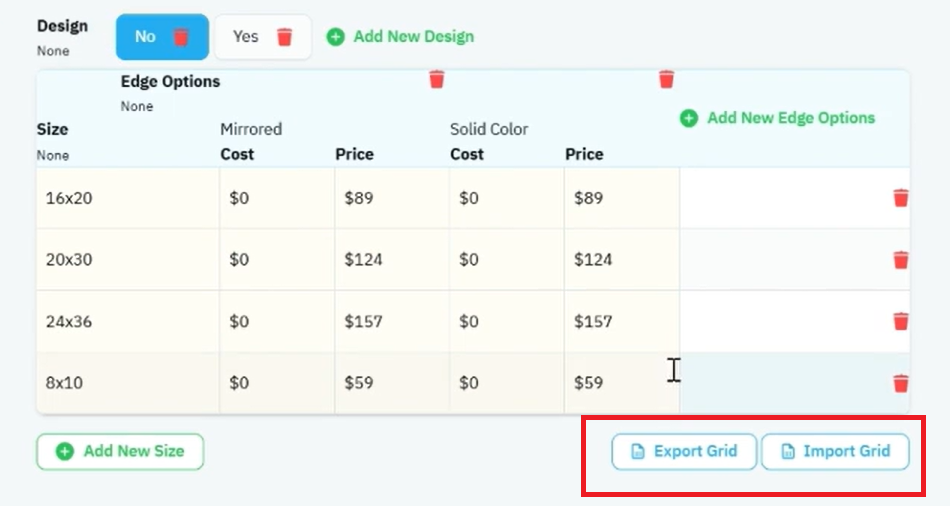The image size is (950, 506).
Task: Remove the Solid Color edge option via trash icon
Action: [666, 79]
